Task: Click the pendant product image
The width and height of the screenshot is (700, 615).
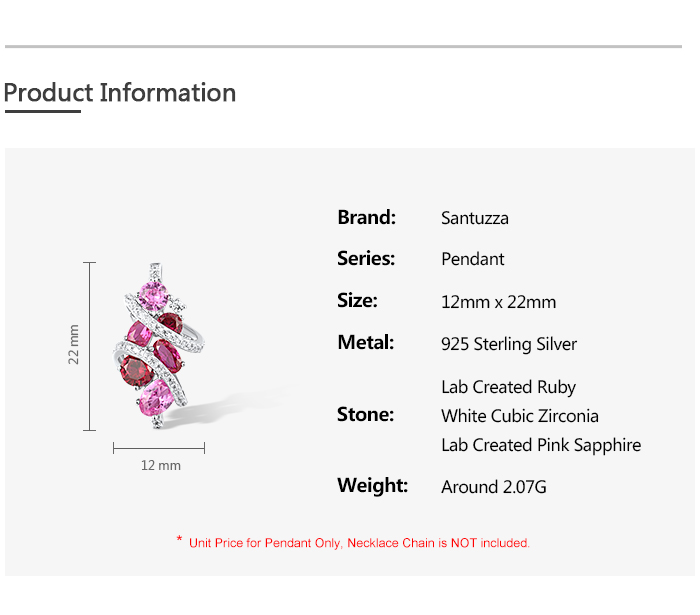Action: coord(159,345)
